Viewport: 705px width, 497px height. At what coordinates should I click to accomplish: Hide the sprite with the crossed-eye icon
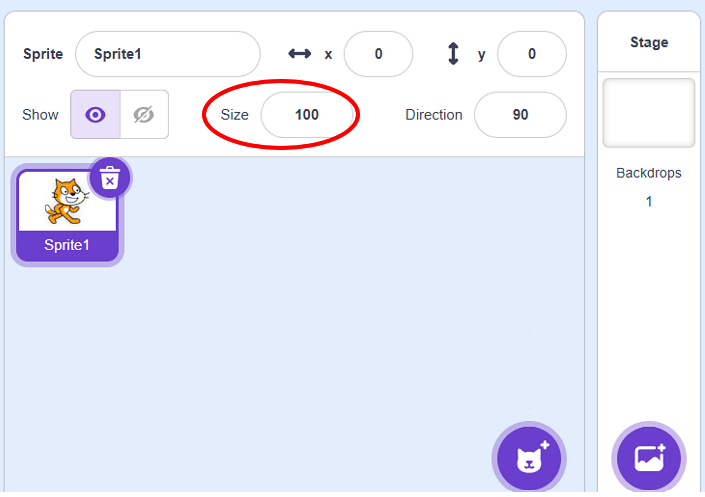pyautogui.click(x=144, y=115)
